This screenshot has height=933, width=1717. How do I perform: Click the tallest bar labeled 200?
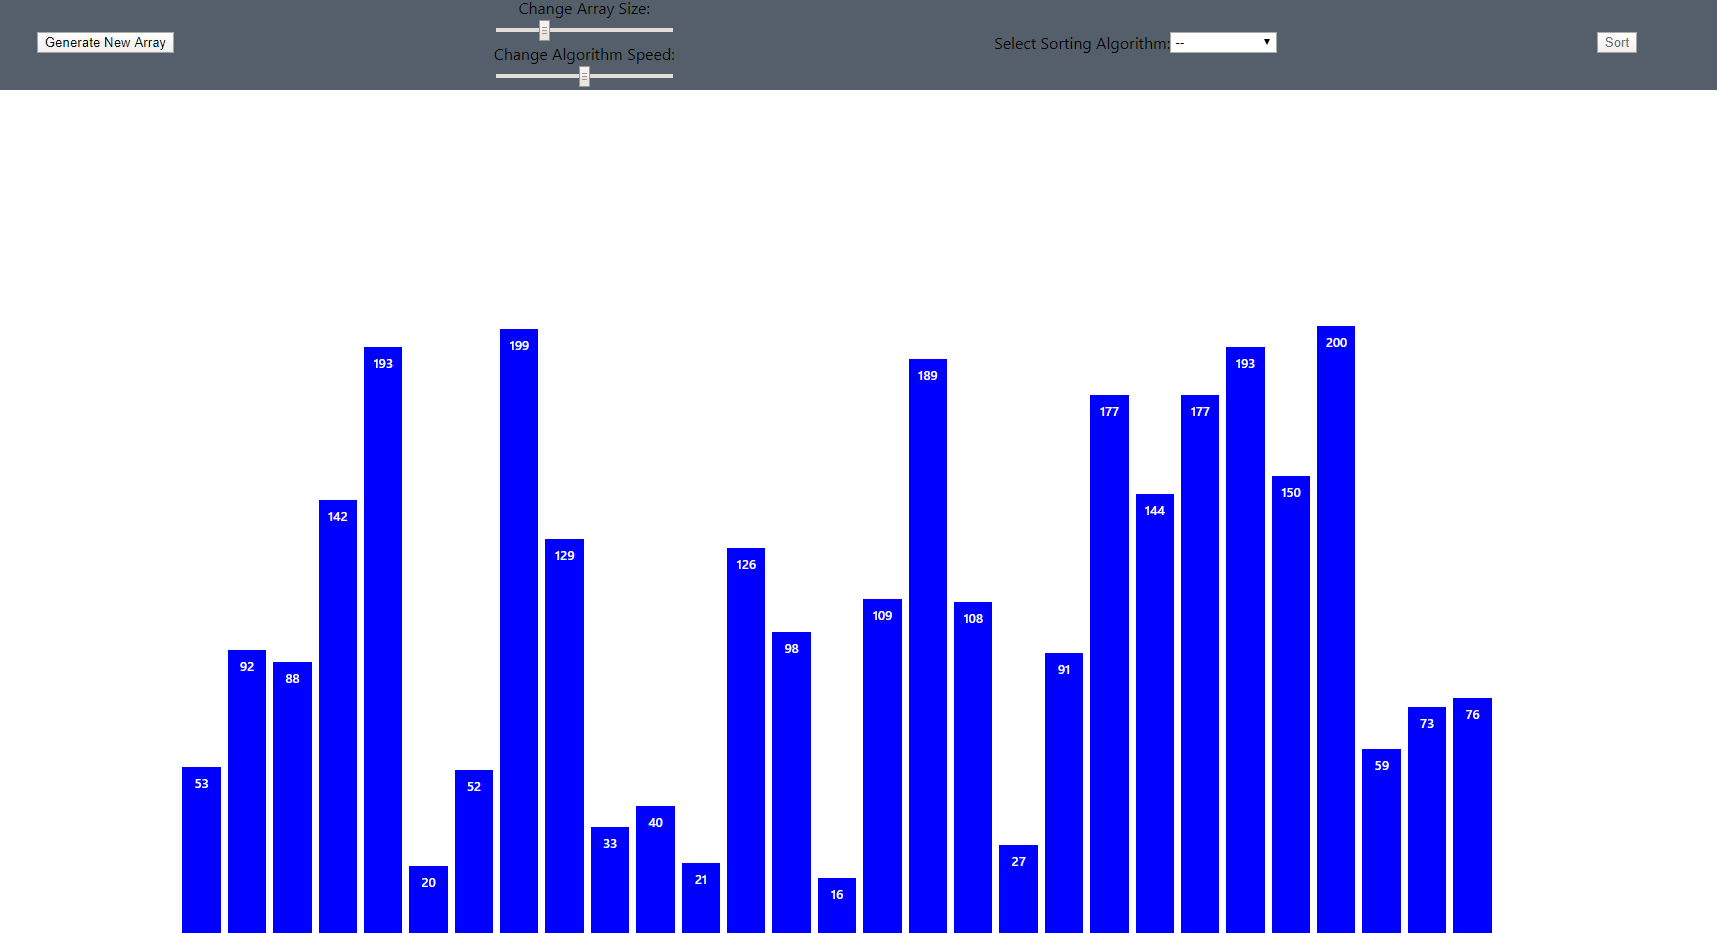[1336, 629]
